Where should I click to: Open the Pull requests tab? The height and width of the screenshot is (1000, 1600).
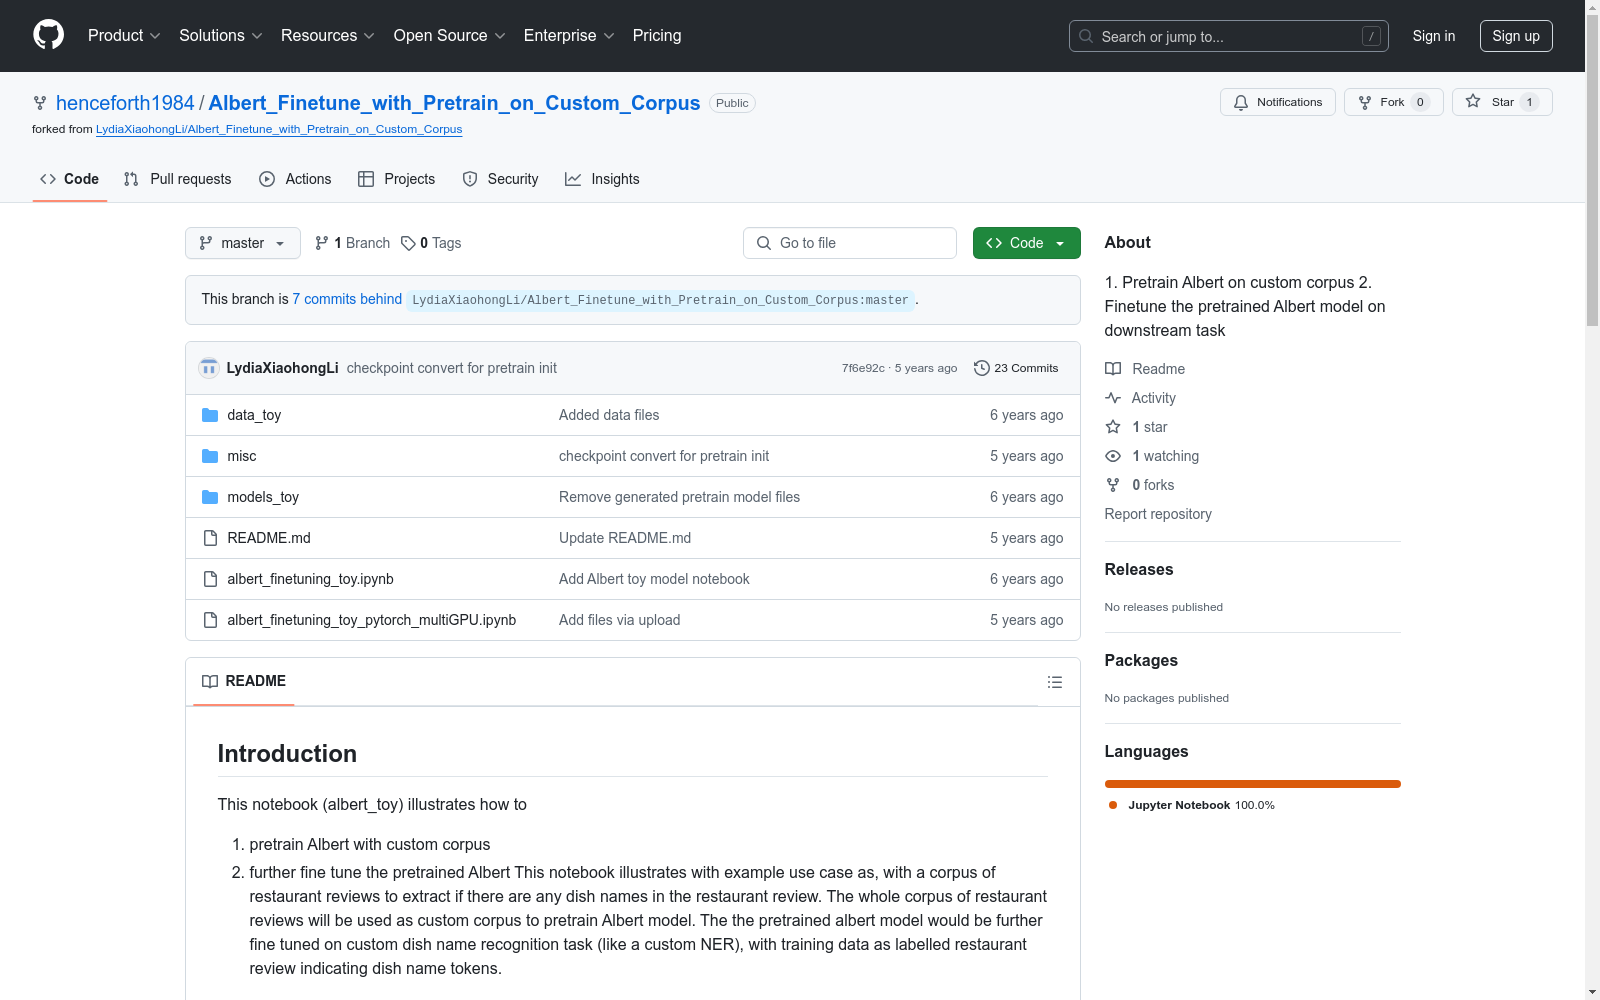point(178,179)
